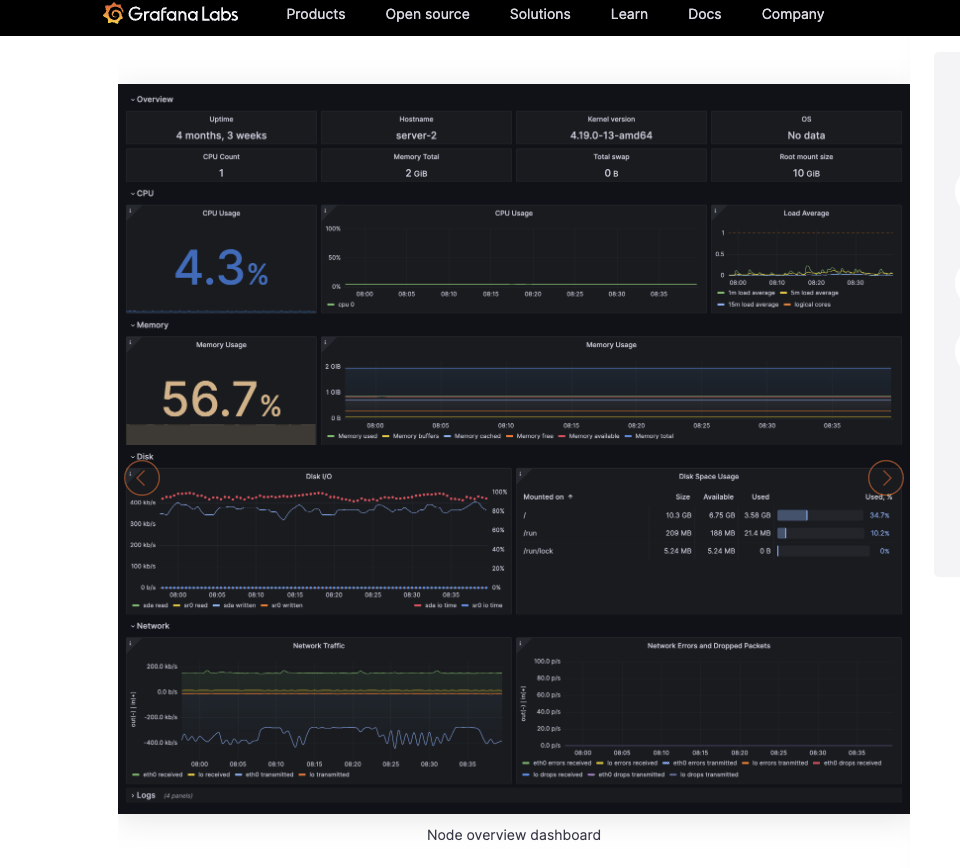Open the Solutions menu
This screenshot has height=868, width=960.
click(x=540, y=14)
